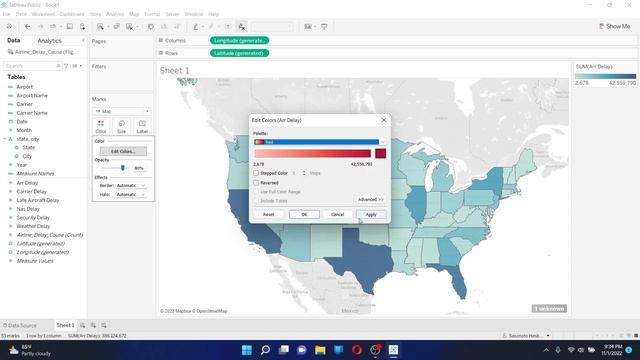
Task: Click the New Worksheet tab icon at bottom
Action: [x=83, y=325]
